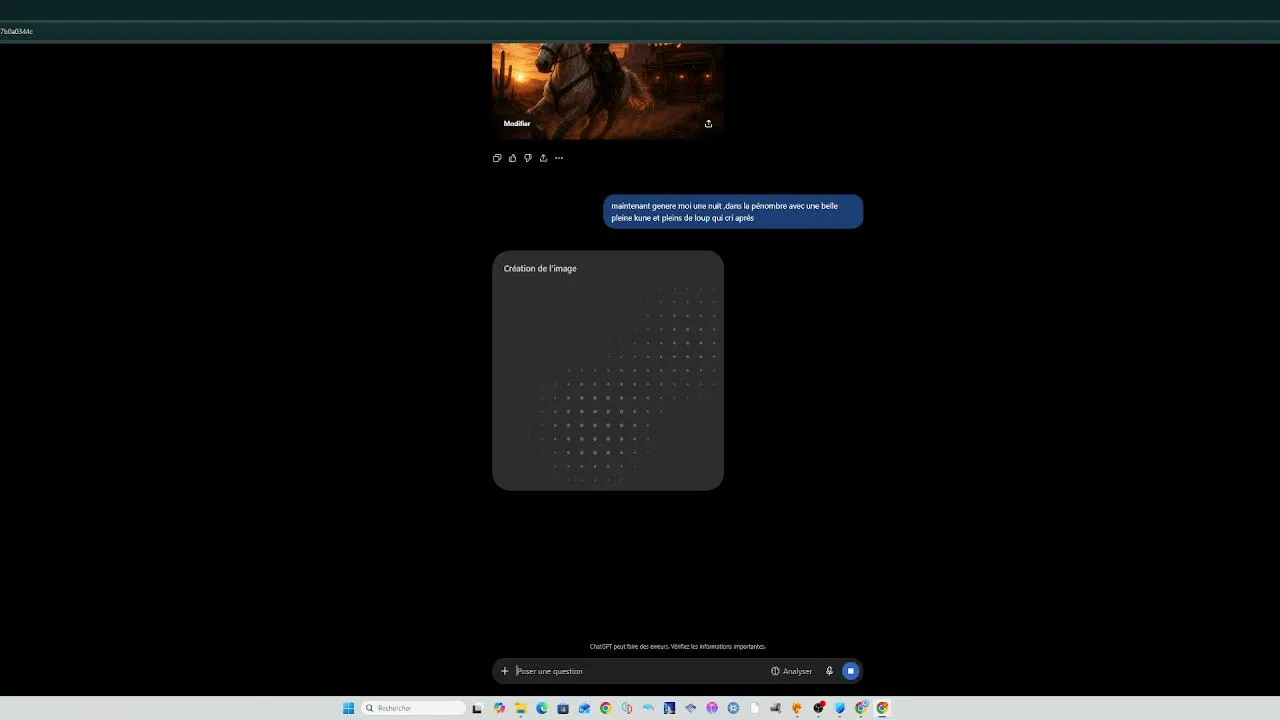Open Microsoft Store from the taskbar
1280x720 pixels.
pyautogui.click(x=563, y=708)
